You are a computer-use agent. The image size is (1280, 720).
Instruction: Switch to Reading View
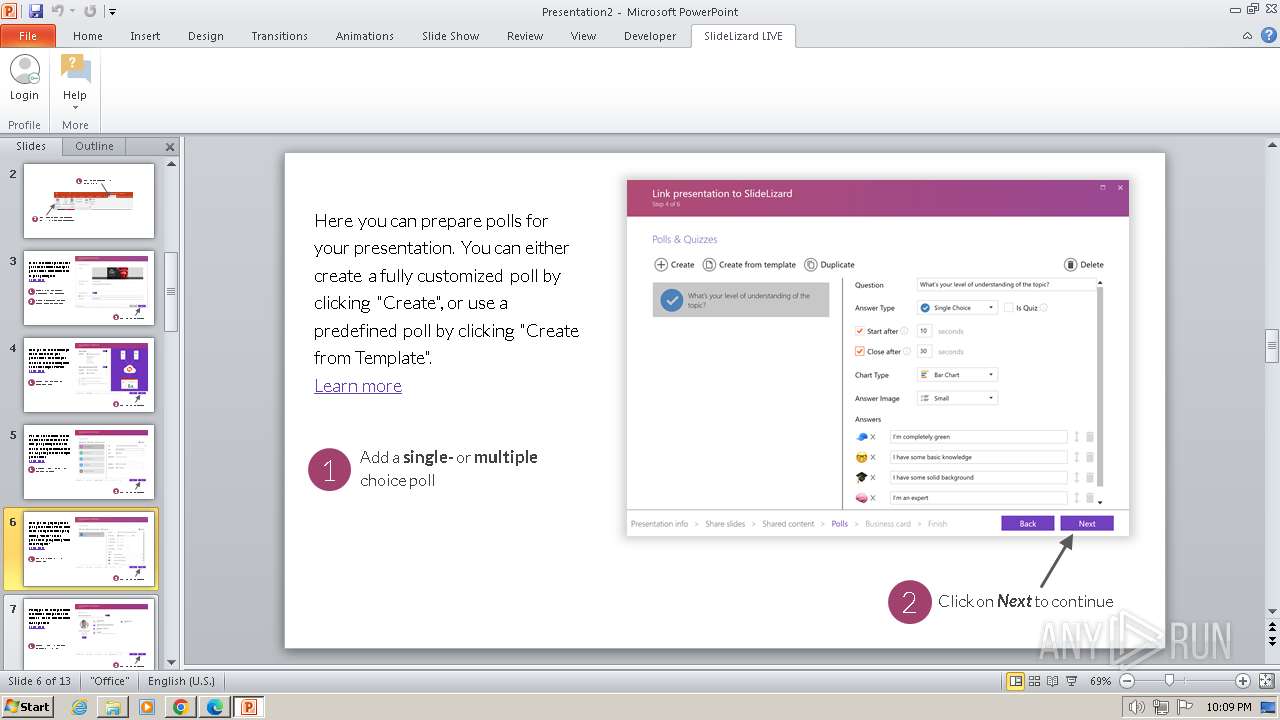click(1053, 681)
